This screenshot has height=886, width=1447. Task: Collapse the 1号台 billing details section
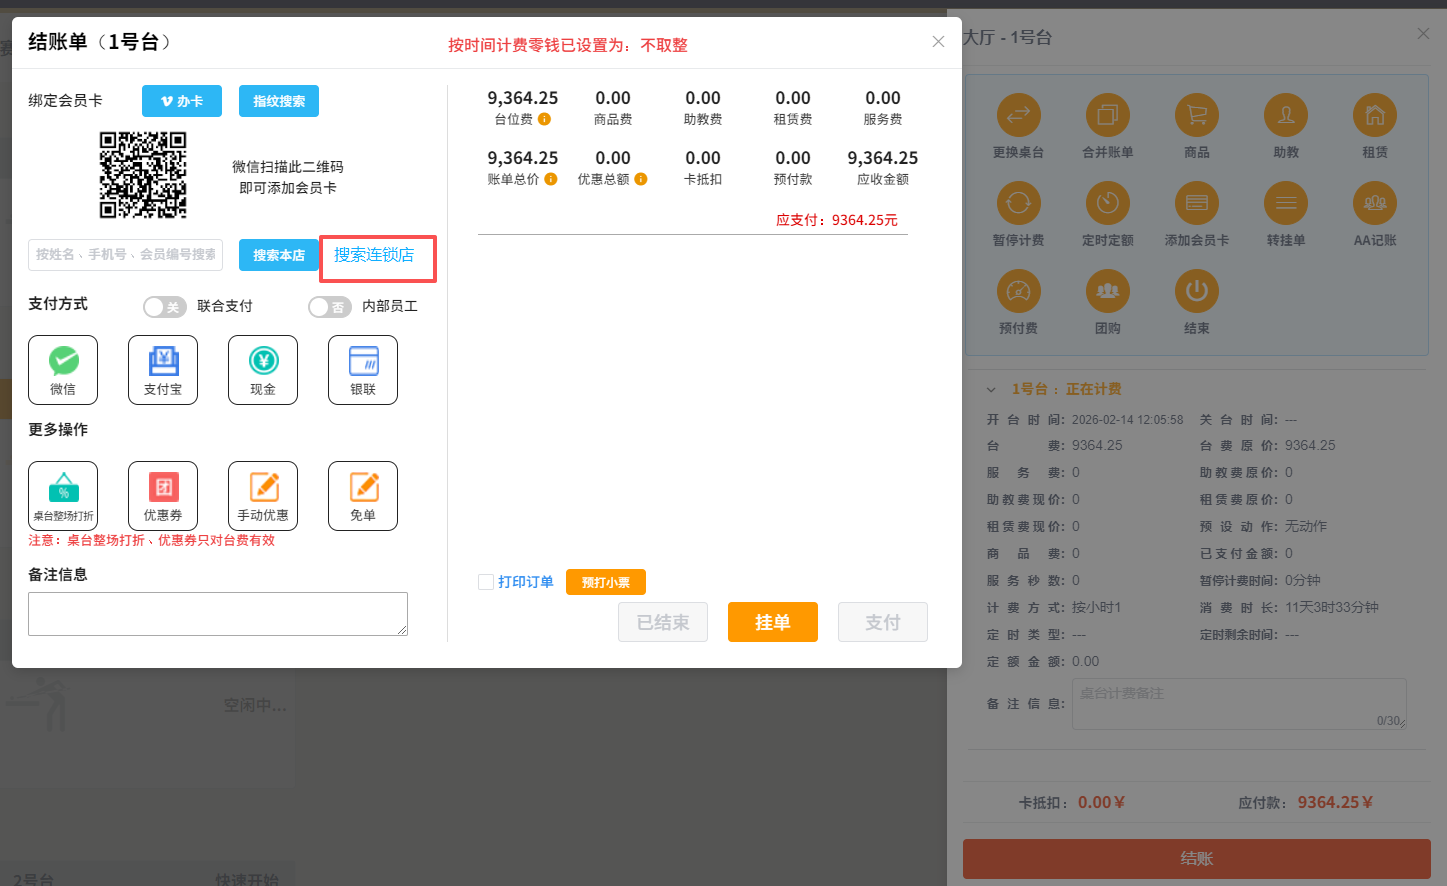pyautogui.click(x=991, y=390)
